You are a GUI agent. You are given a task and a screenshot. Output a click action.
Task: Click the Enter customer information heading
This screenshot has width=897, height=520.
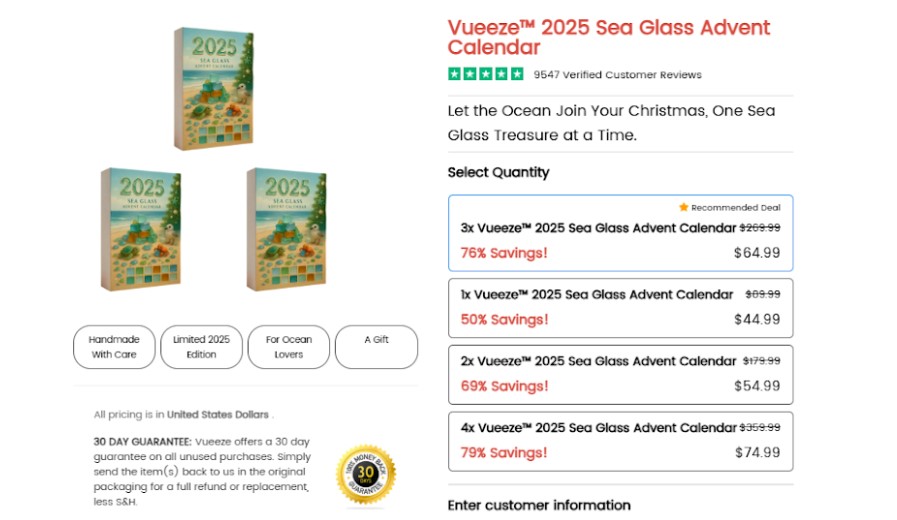pyautogui.click(x=539, y=505)
